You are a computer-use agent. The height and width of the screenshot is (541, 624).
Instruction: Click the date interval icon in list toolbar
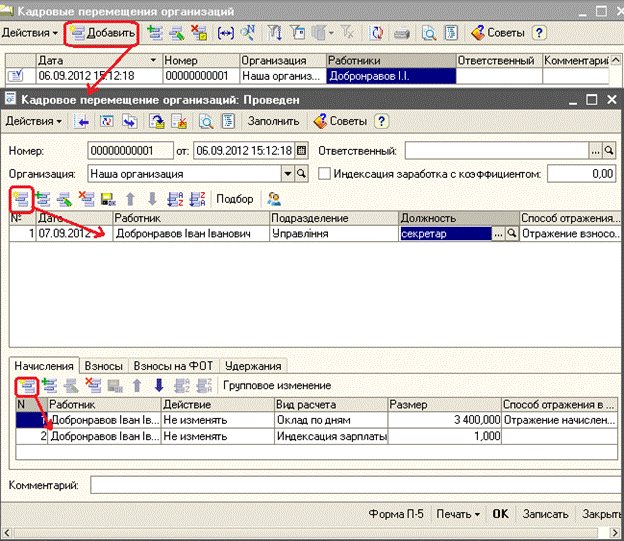[226, 33]
